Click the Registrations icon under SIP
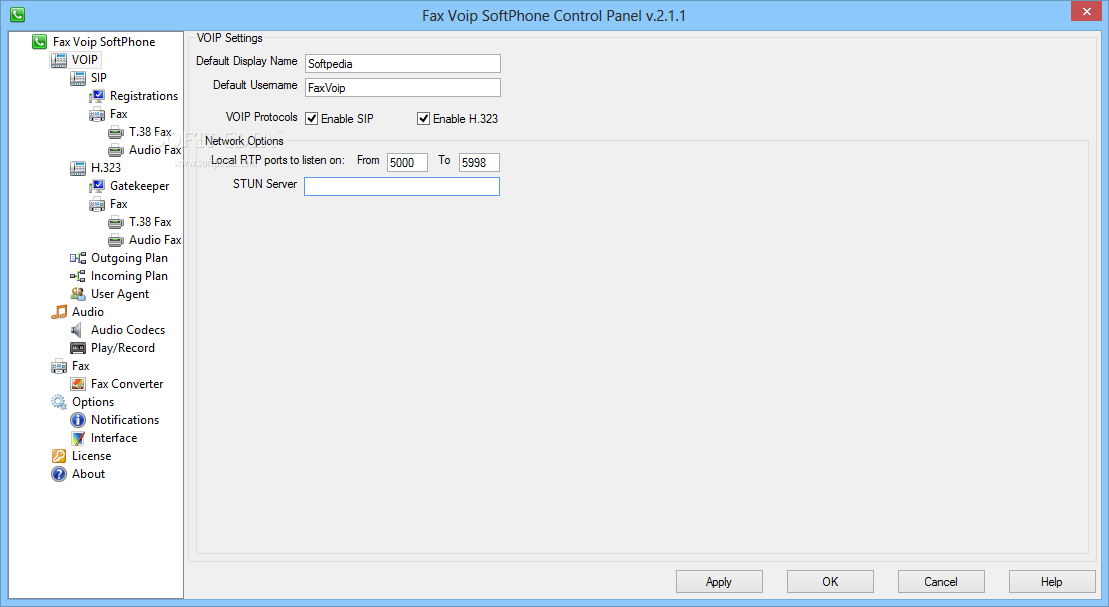The image size is (1109, 607). click(x=97, y=96)
